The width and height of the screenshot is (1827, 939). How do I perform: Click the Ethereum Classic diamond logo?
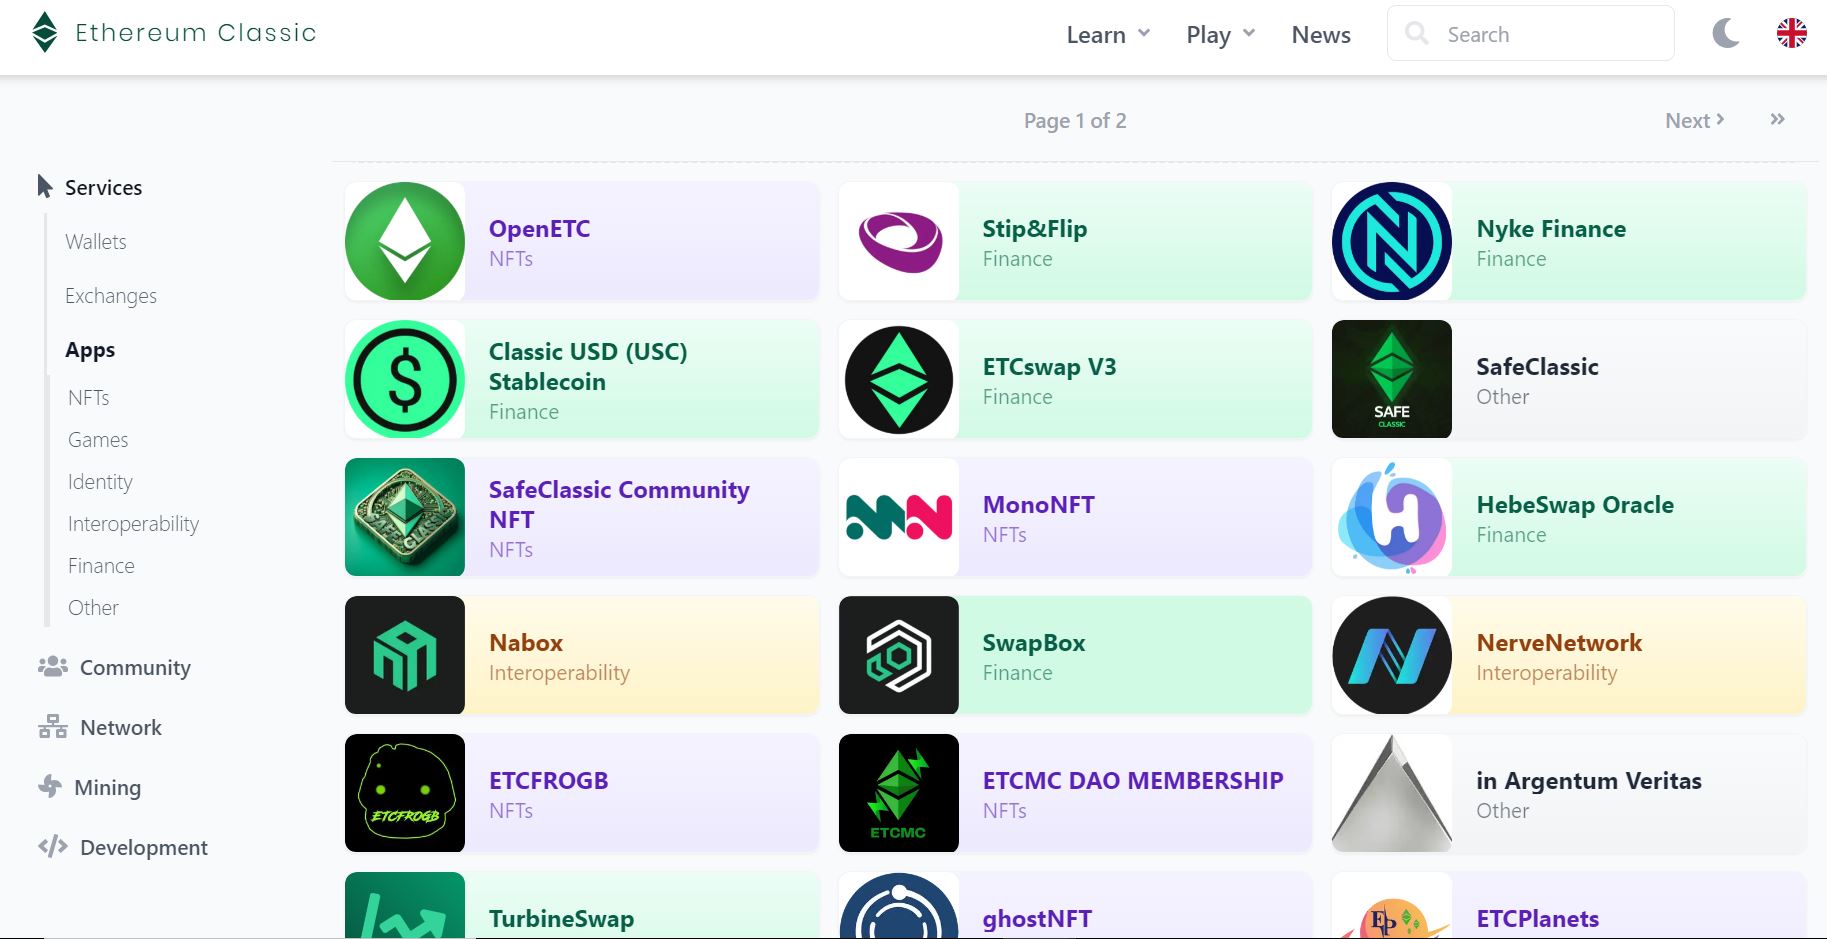[x=45, y=32]
